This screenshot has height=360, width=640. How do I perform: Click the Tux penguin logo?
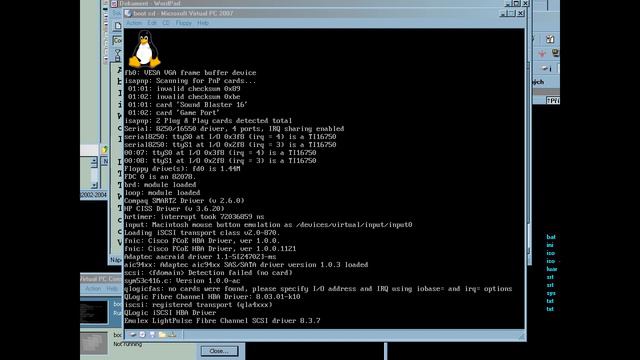pyautogui.click(x=144, y=49)
